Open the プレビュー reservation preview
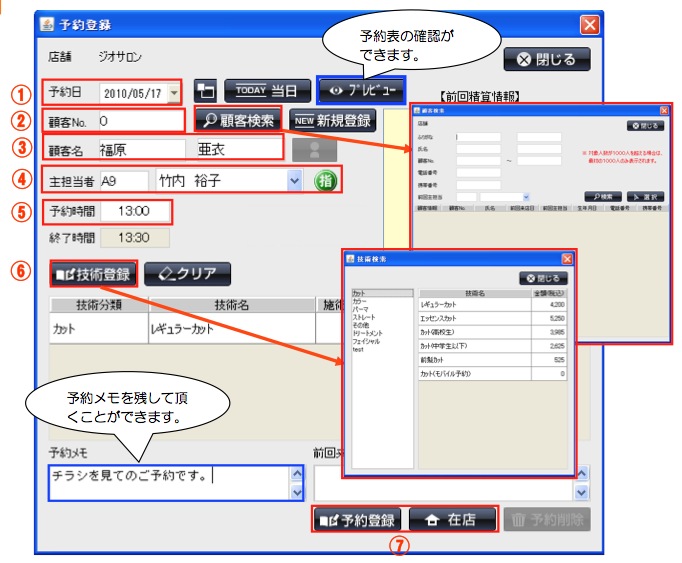The image size is (682, 563). [x=362, y=90]
